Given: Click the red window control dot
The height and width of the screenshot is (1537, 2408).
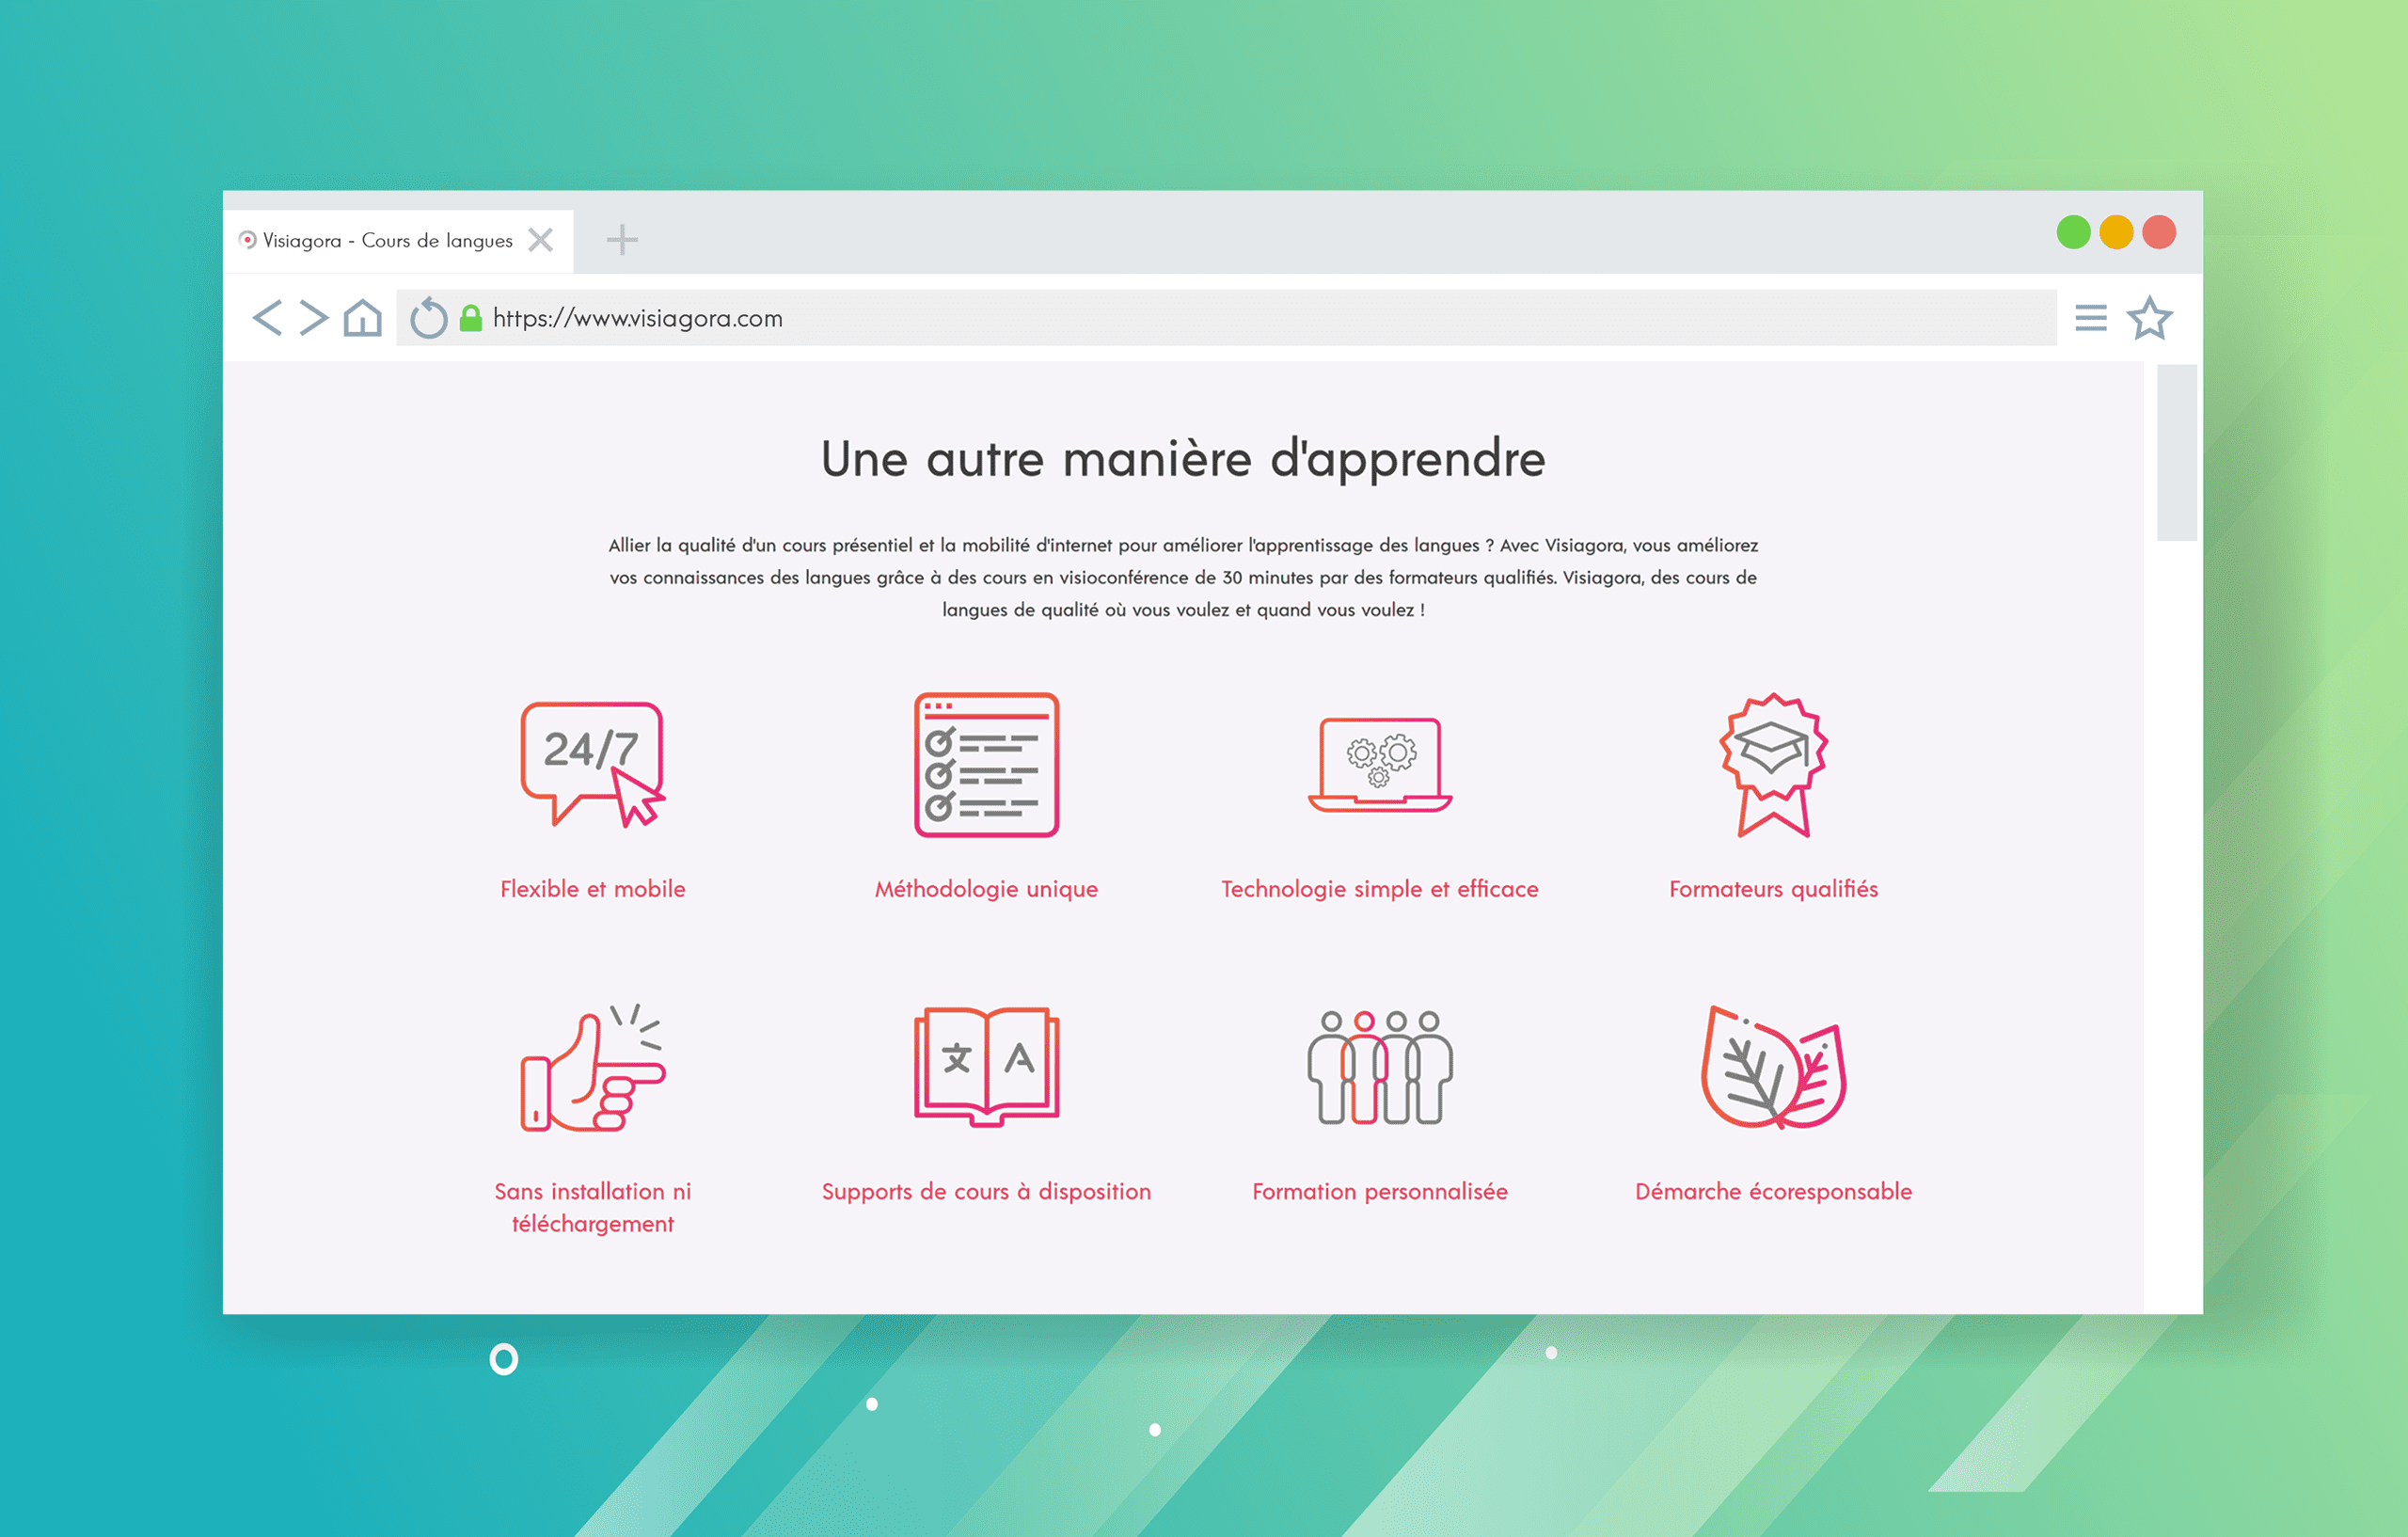Looking at the screenshot, I should (x=2159, y=232).
